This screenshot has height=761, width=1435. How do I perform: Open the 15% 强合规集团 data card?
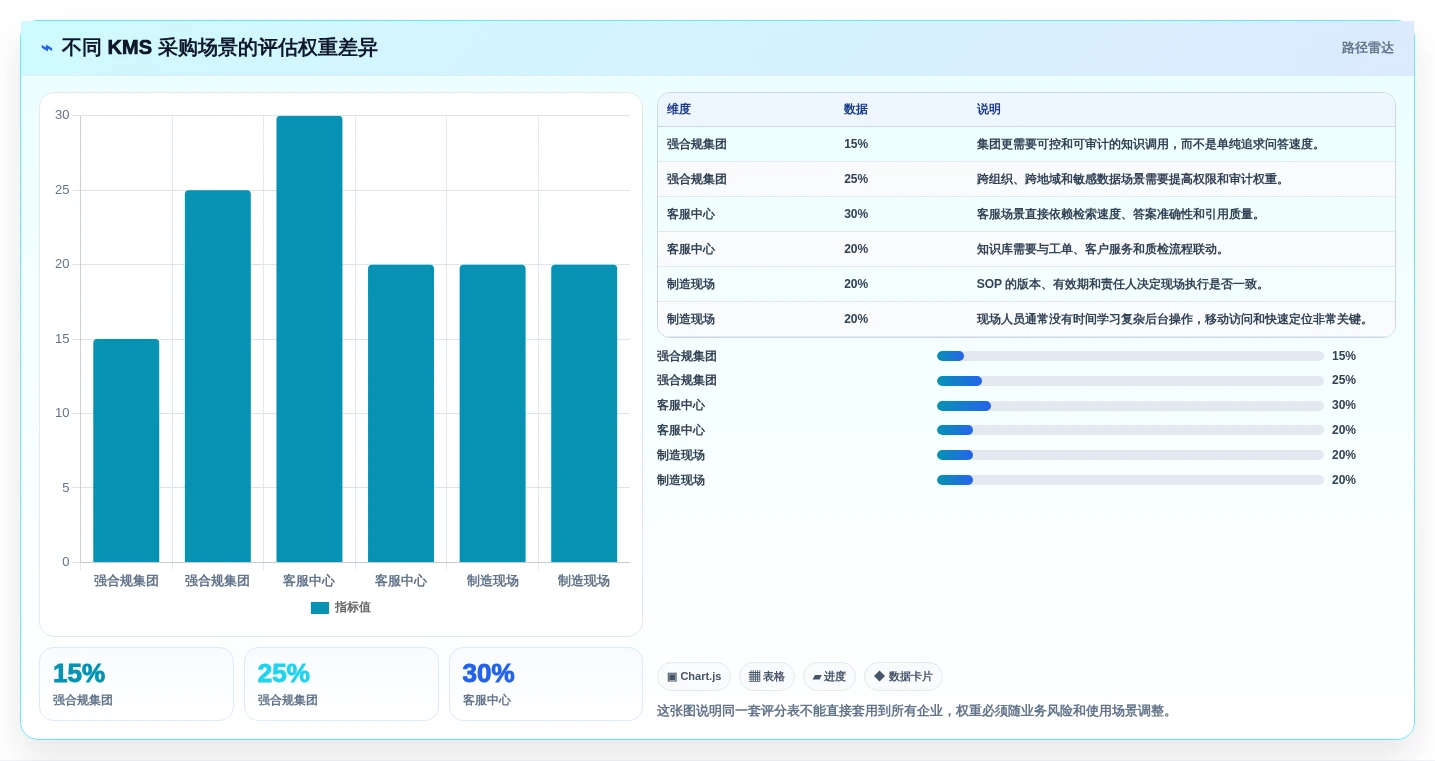(136, 684)
